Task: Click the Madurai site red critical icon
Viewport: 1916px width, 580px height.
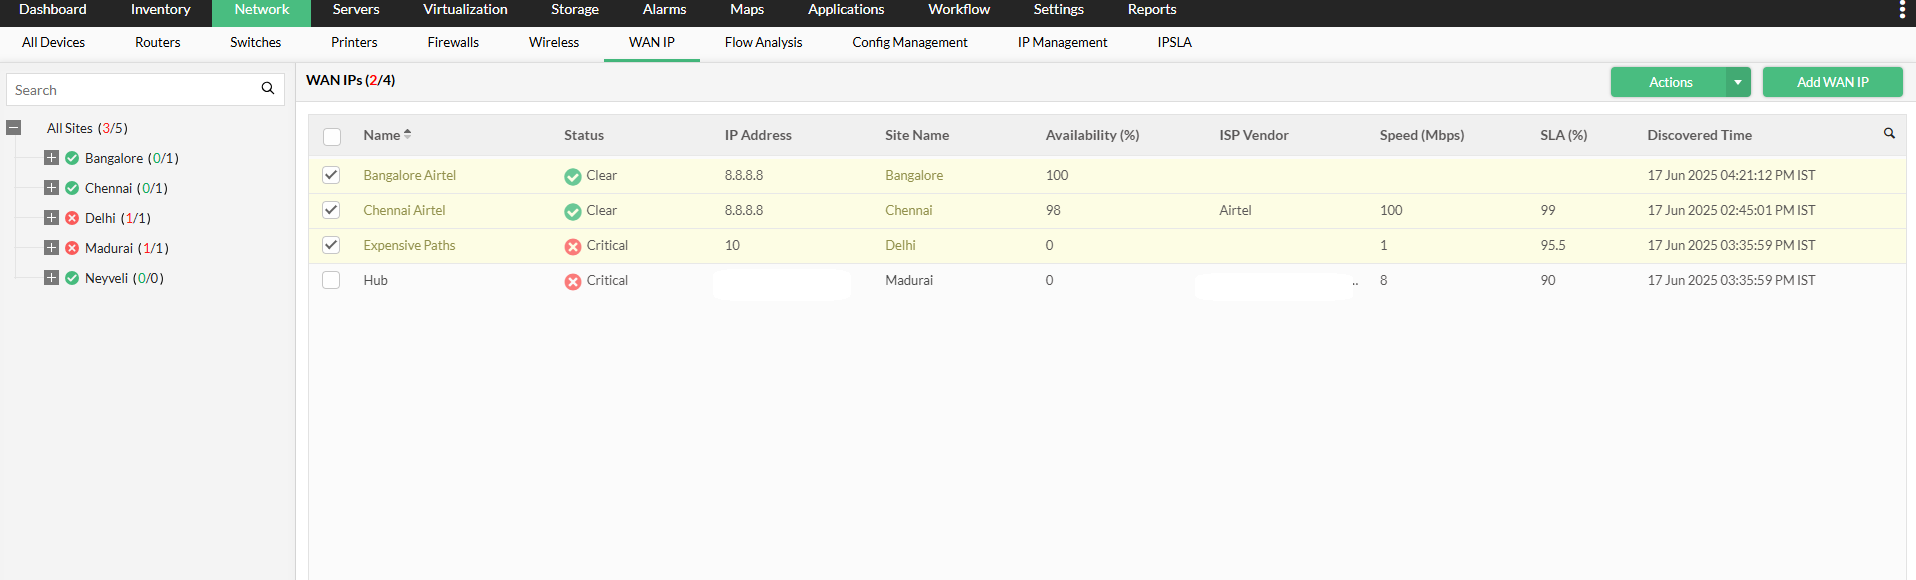Action: coord(72,248)
